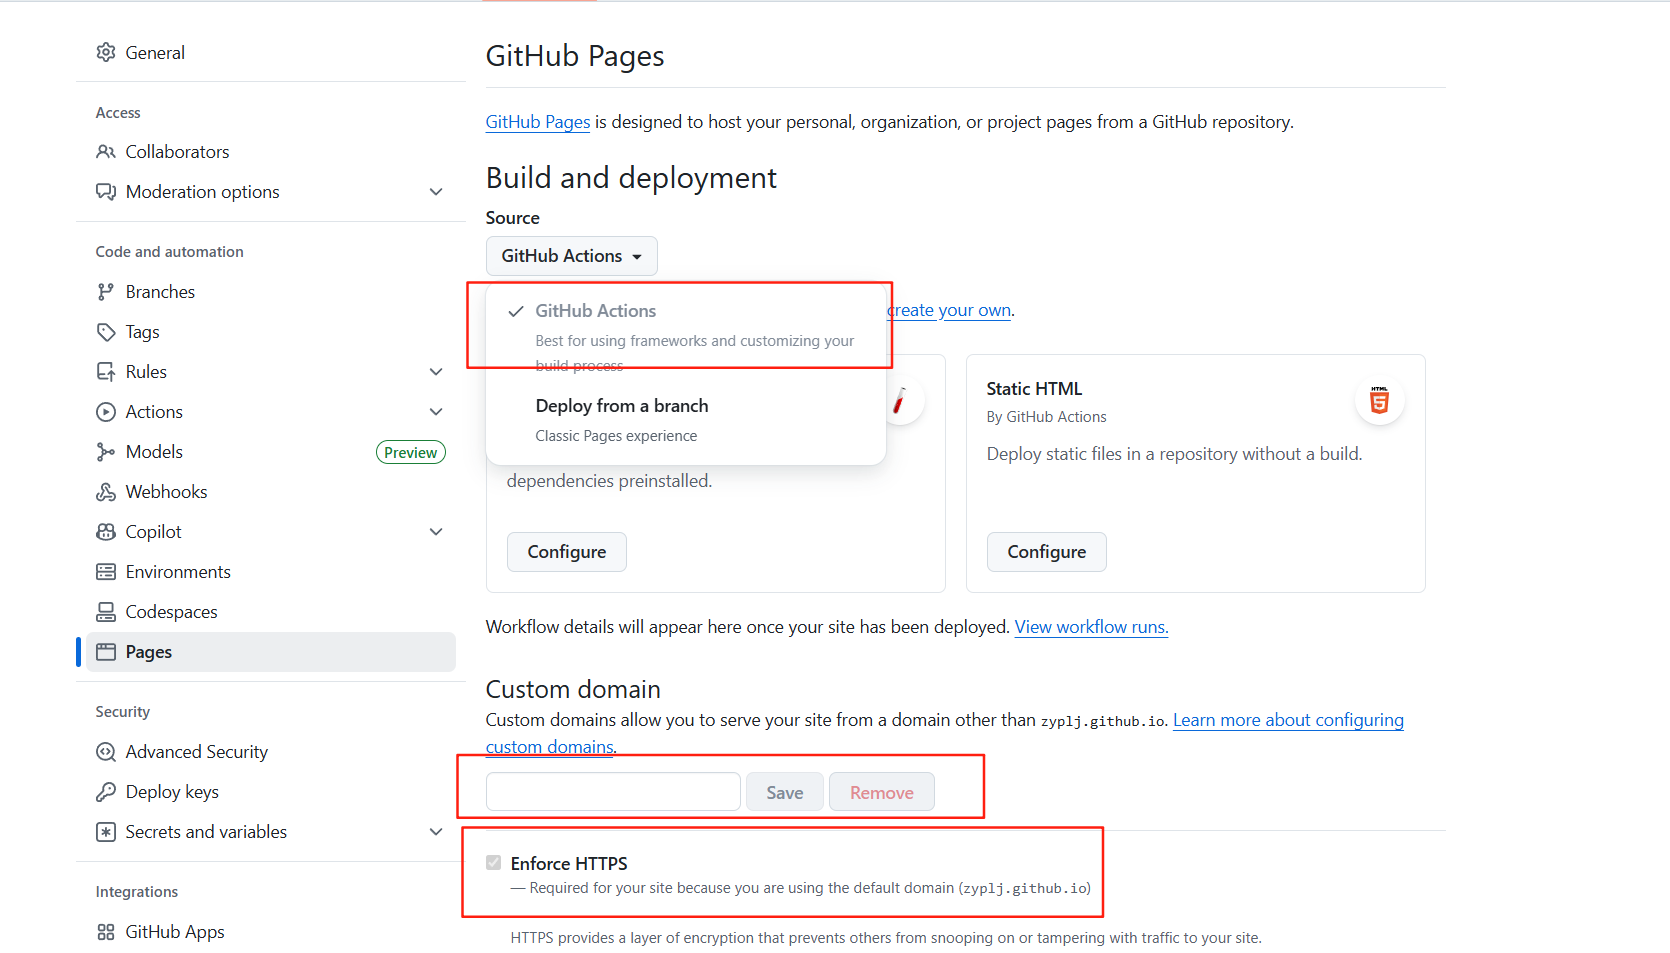Open Collaborators via its people icon

[x=105, y=152]
